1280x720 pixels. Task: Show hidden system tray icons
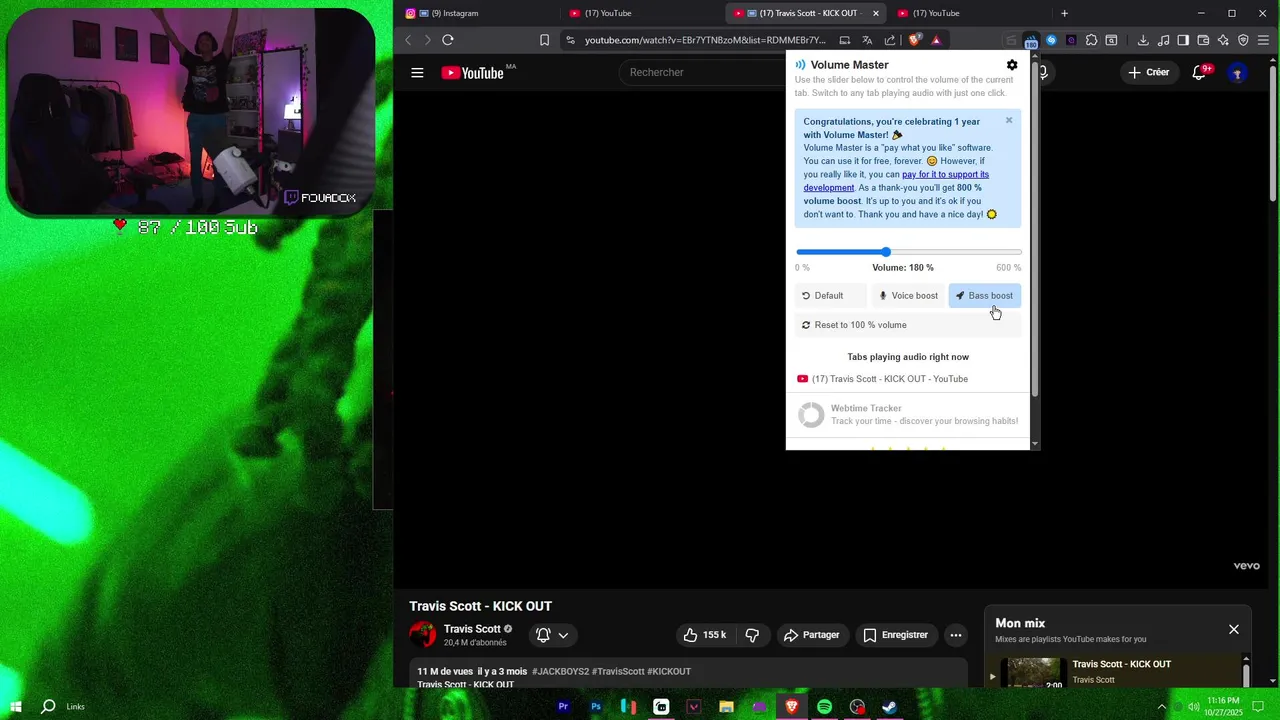pos(1162,707)
